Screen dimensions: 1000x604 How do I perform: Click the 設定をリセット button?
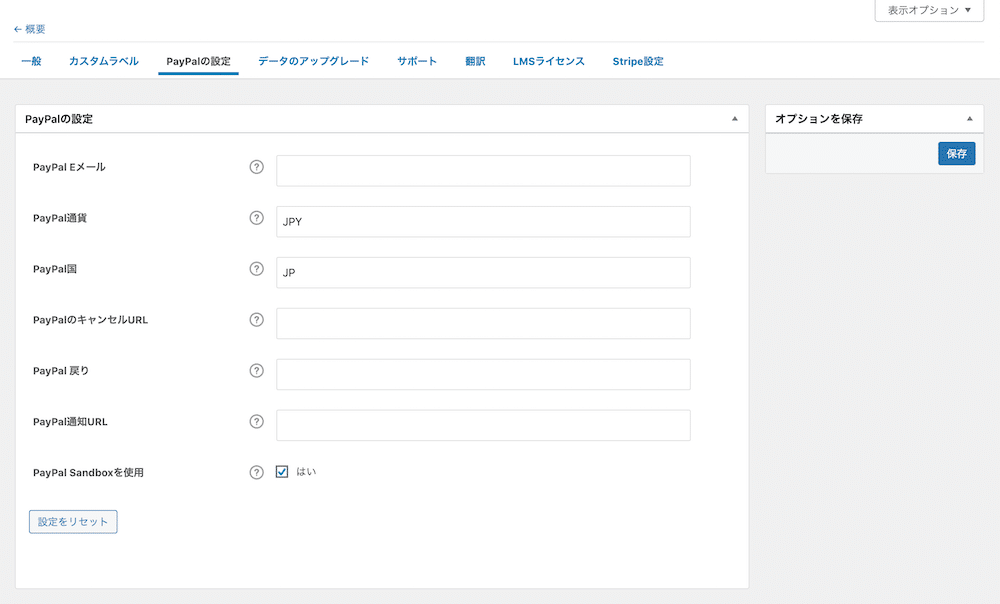tap(73, 522)
